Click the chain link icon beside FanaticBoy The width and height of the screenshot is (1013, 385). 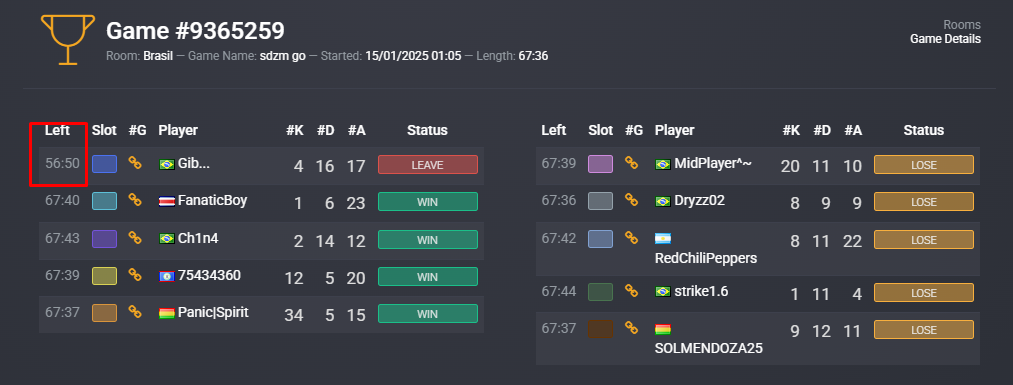134,200
